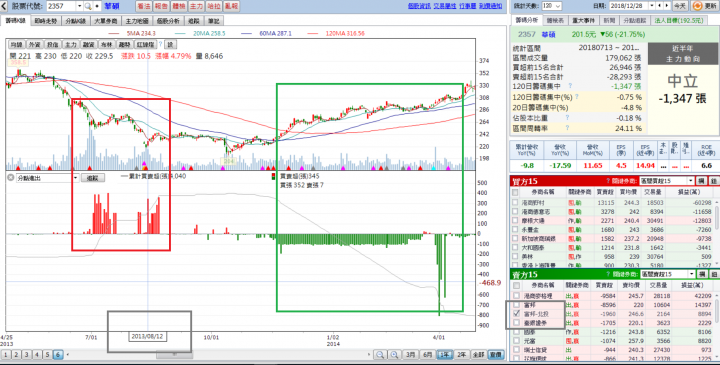720x365 pixels.
Task: Open the 賣方15 區間賣超15 dropdown
Action: (667, 274)
